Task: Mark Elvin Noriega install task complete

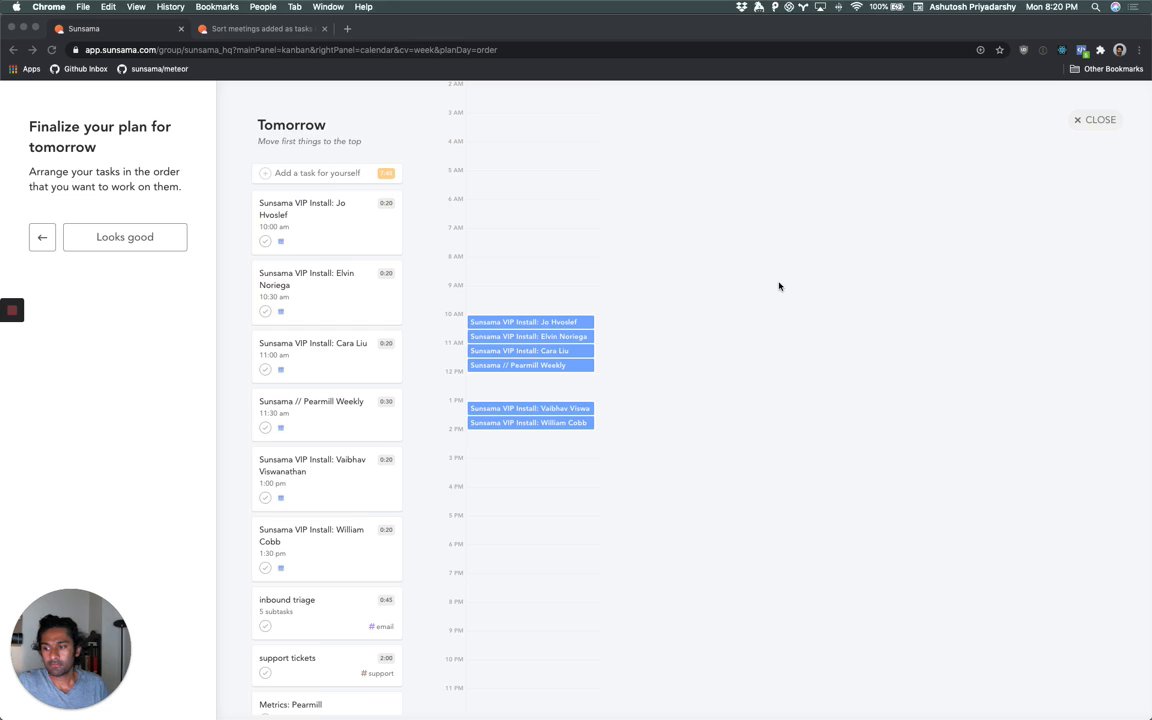Action: (x=265, y=311)
